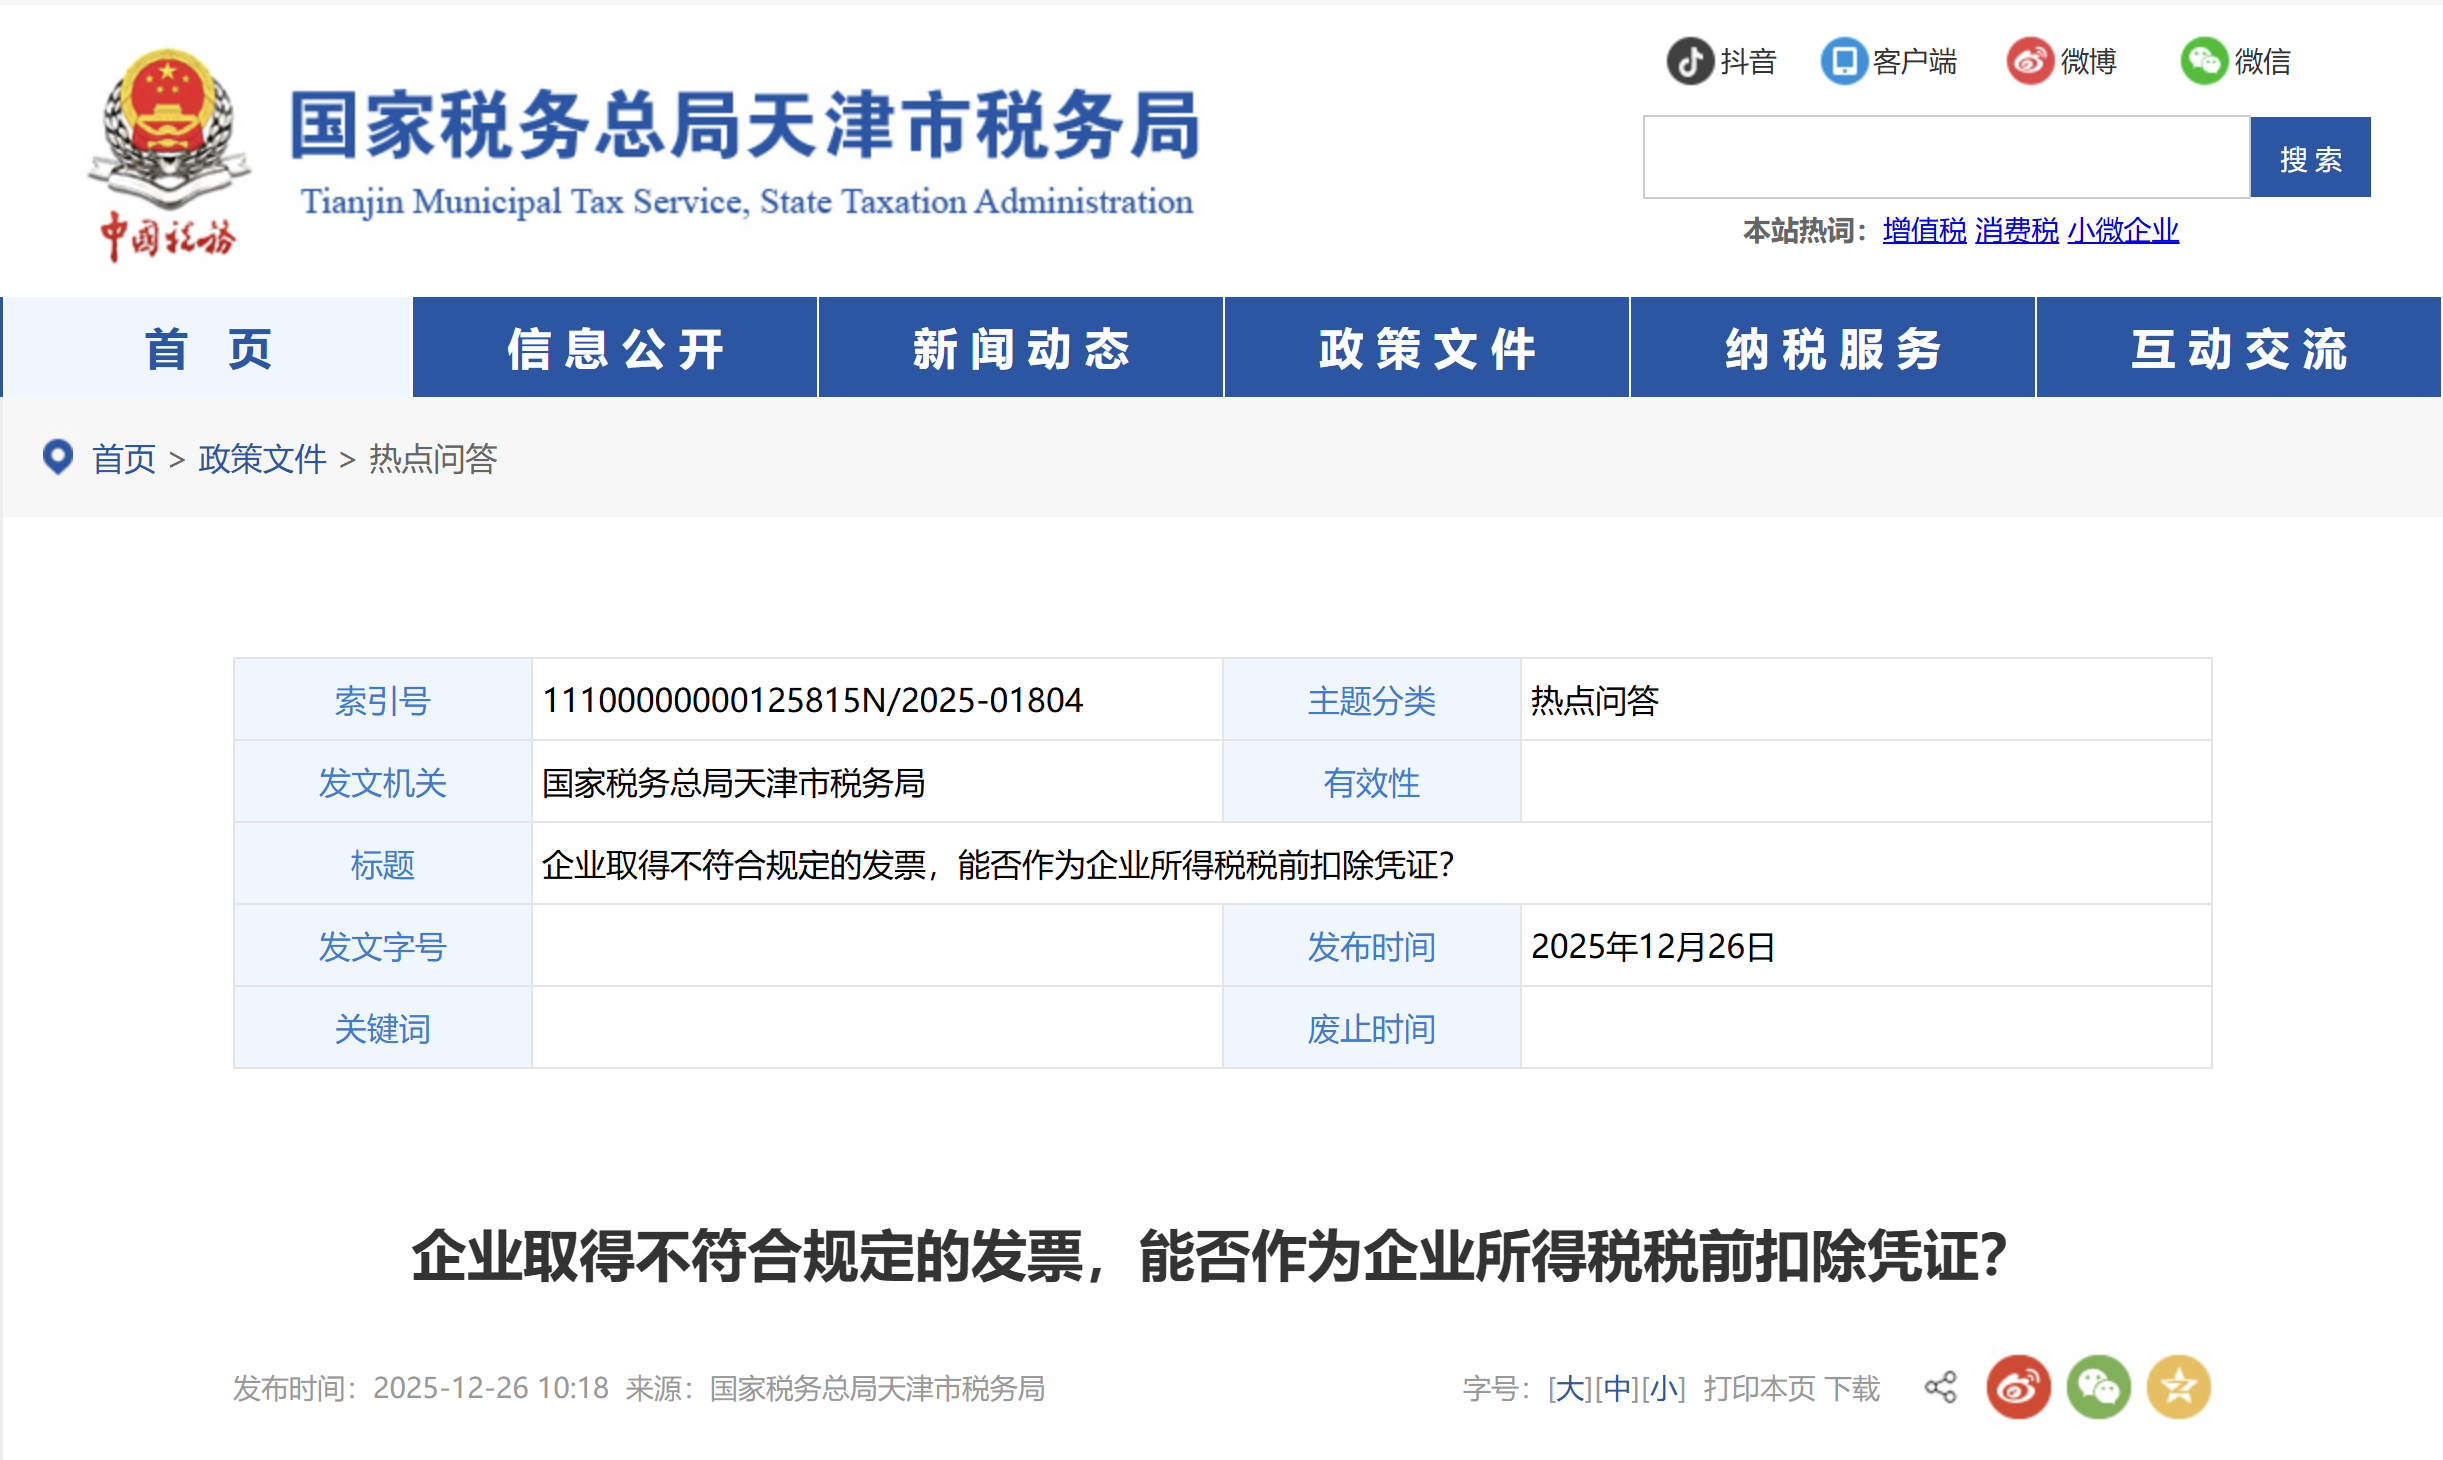Open the 互动交流 navigation tab
Viewport: 2443px width, 1460px height.
(2239, 347)
